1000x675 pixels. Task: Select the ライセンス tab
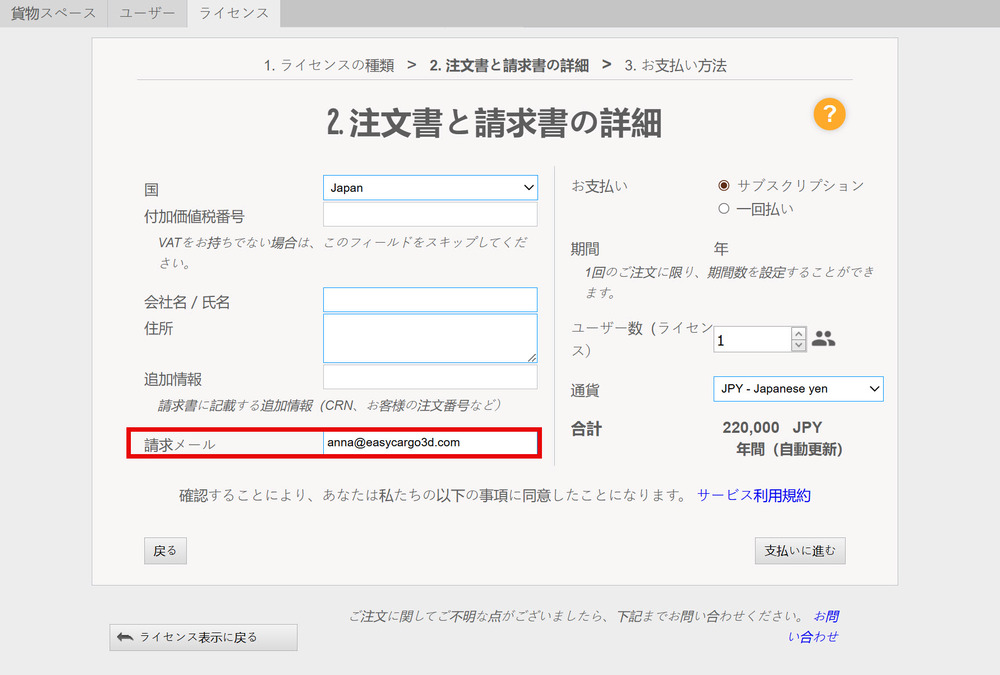click(234, 14)
